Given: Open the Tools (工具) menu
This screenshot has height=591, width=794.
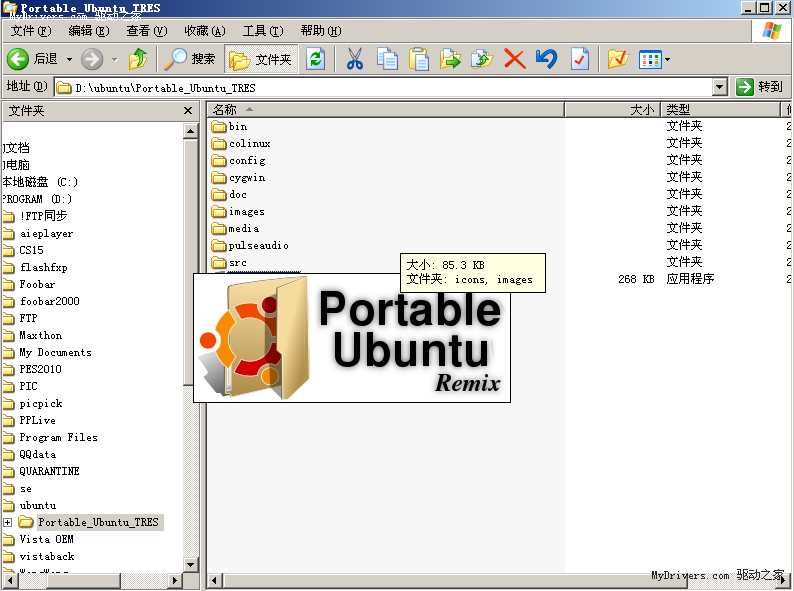Looking at the screenshot, I should click(x=261, y=31).
